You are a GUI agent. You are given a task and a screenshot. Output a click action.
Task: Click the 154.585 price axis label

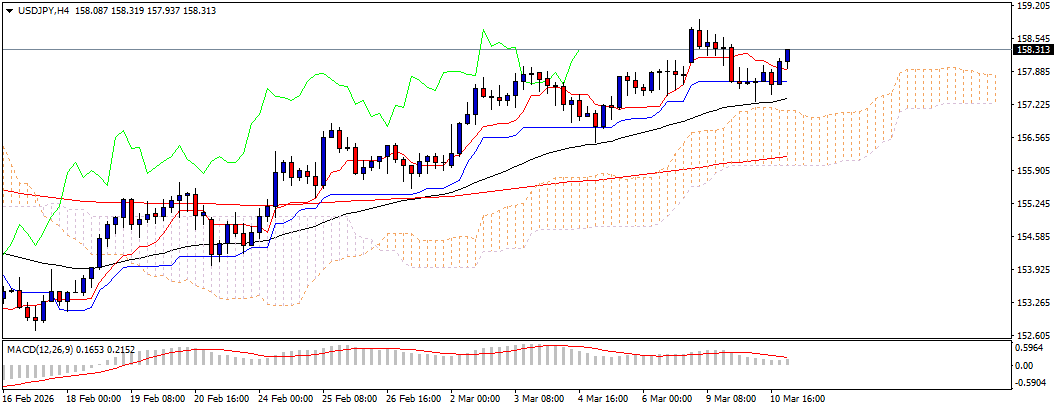coord(1034,237)
